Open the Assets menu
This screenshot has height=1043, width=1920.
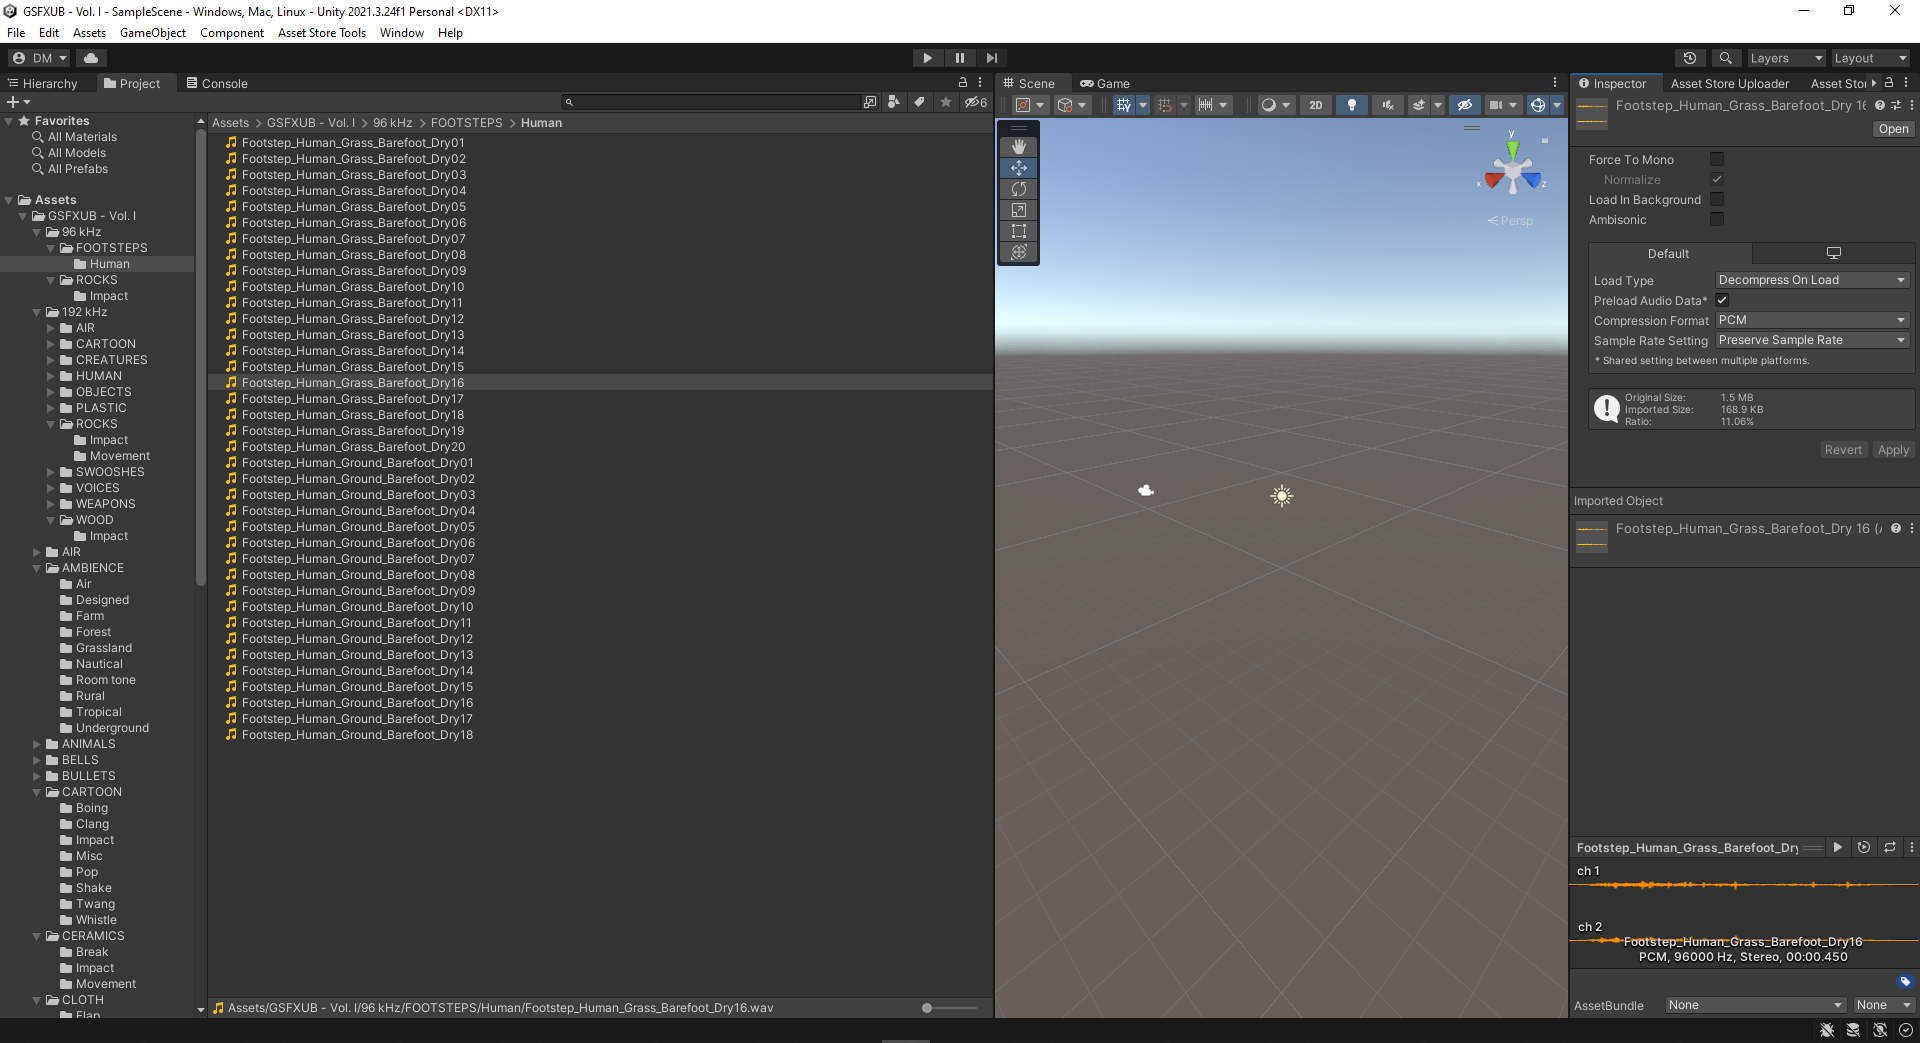click(89, 33)
